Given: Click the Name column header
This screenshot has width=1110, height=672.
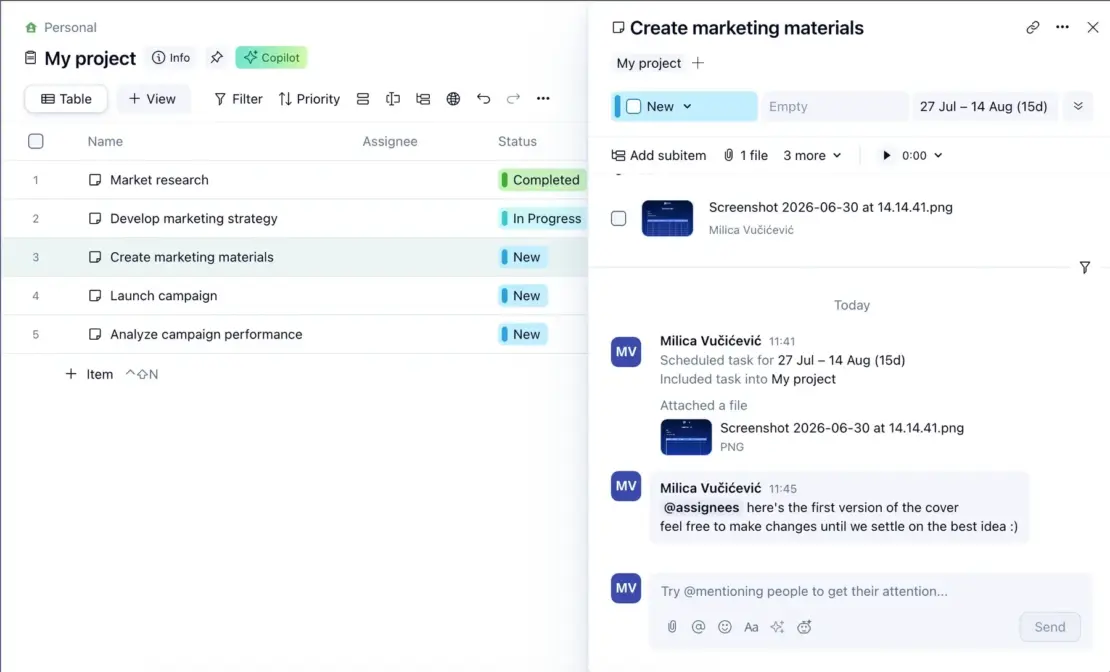Looking at the screenshot, I should (105, 142).
